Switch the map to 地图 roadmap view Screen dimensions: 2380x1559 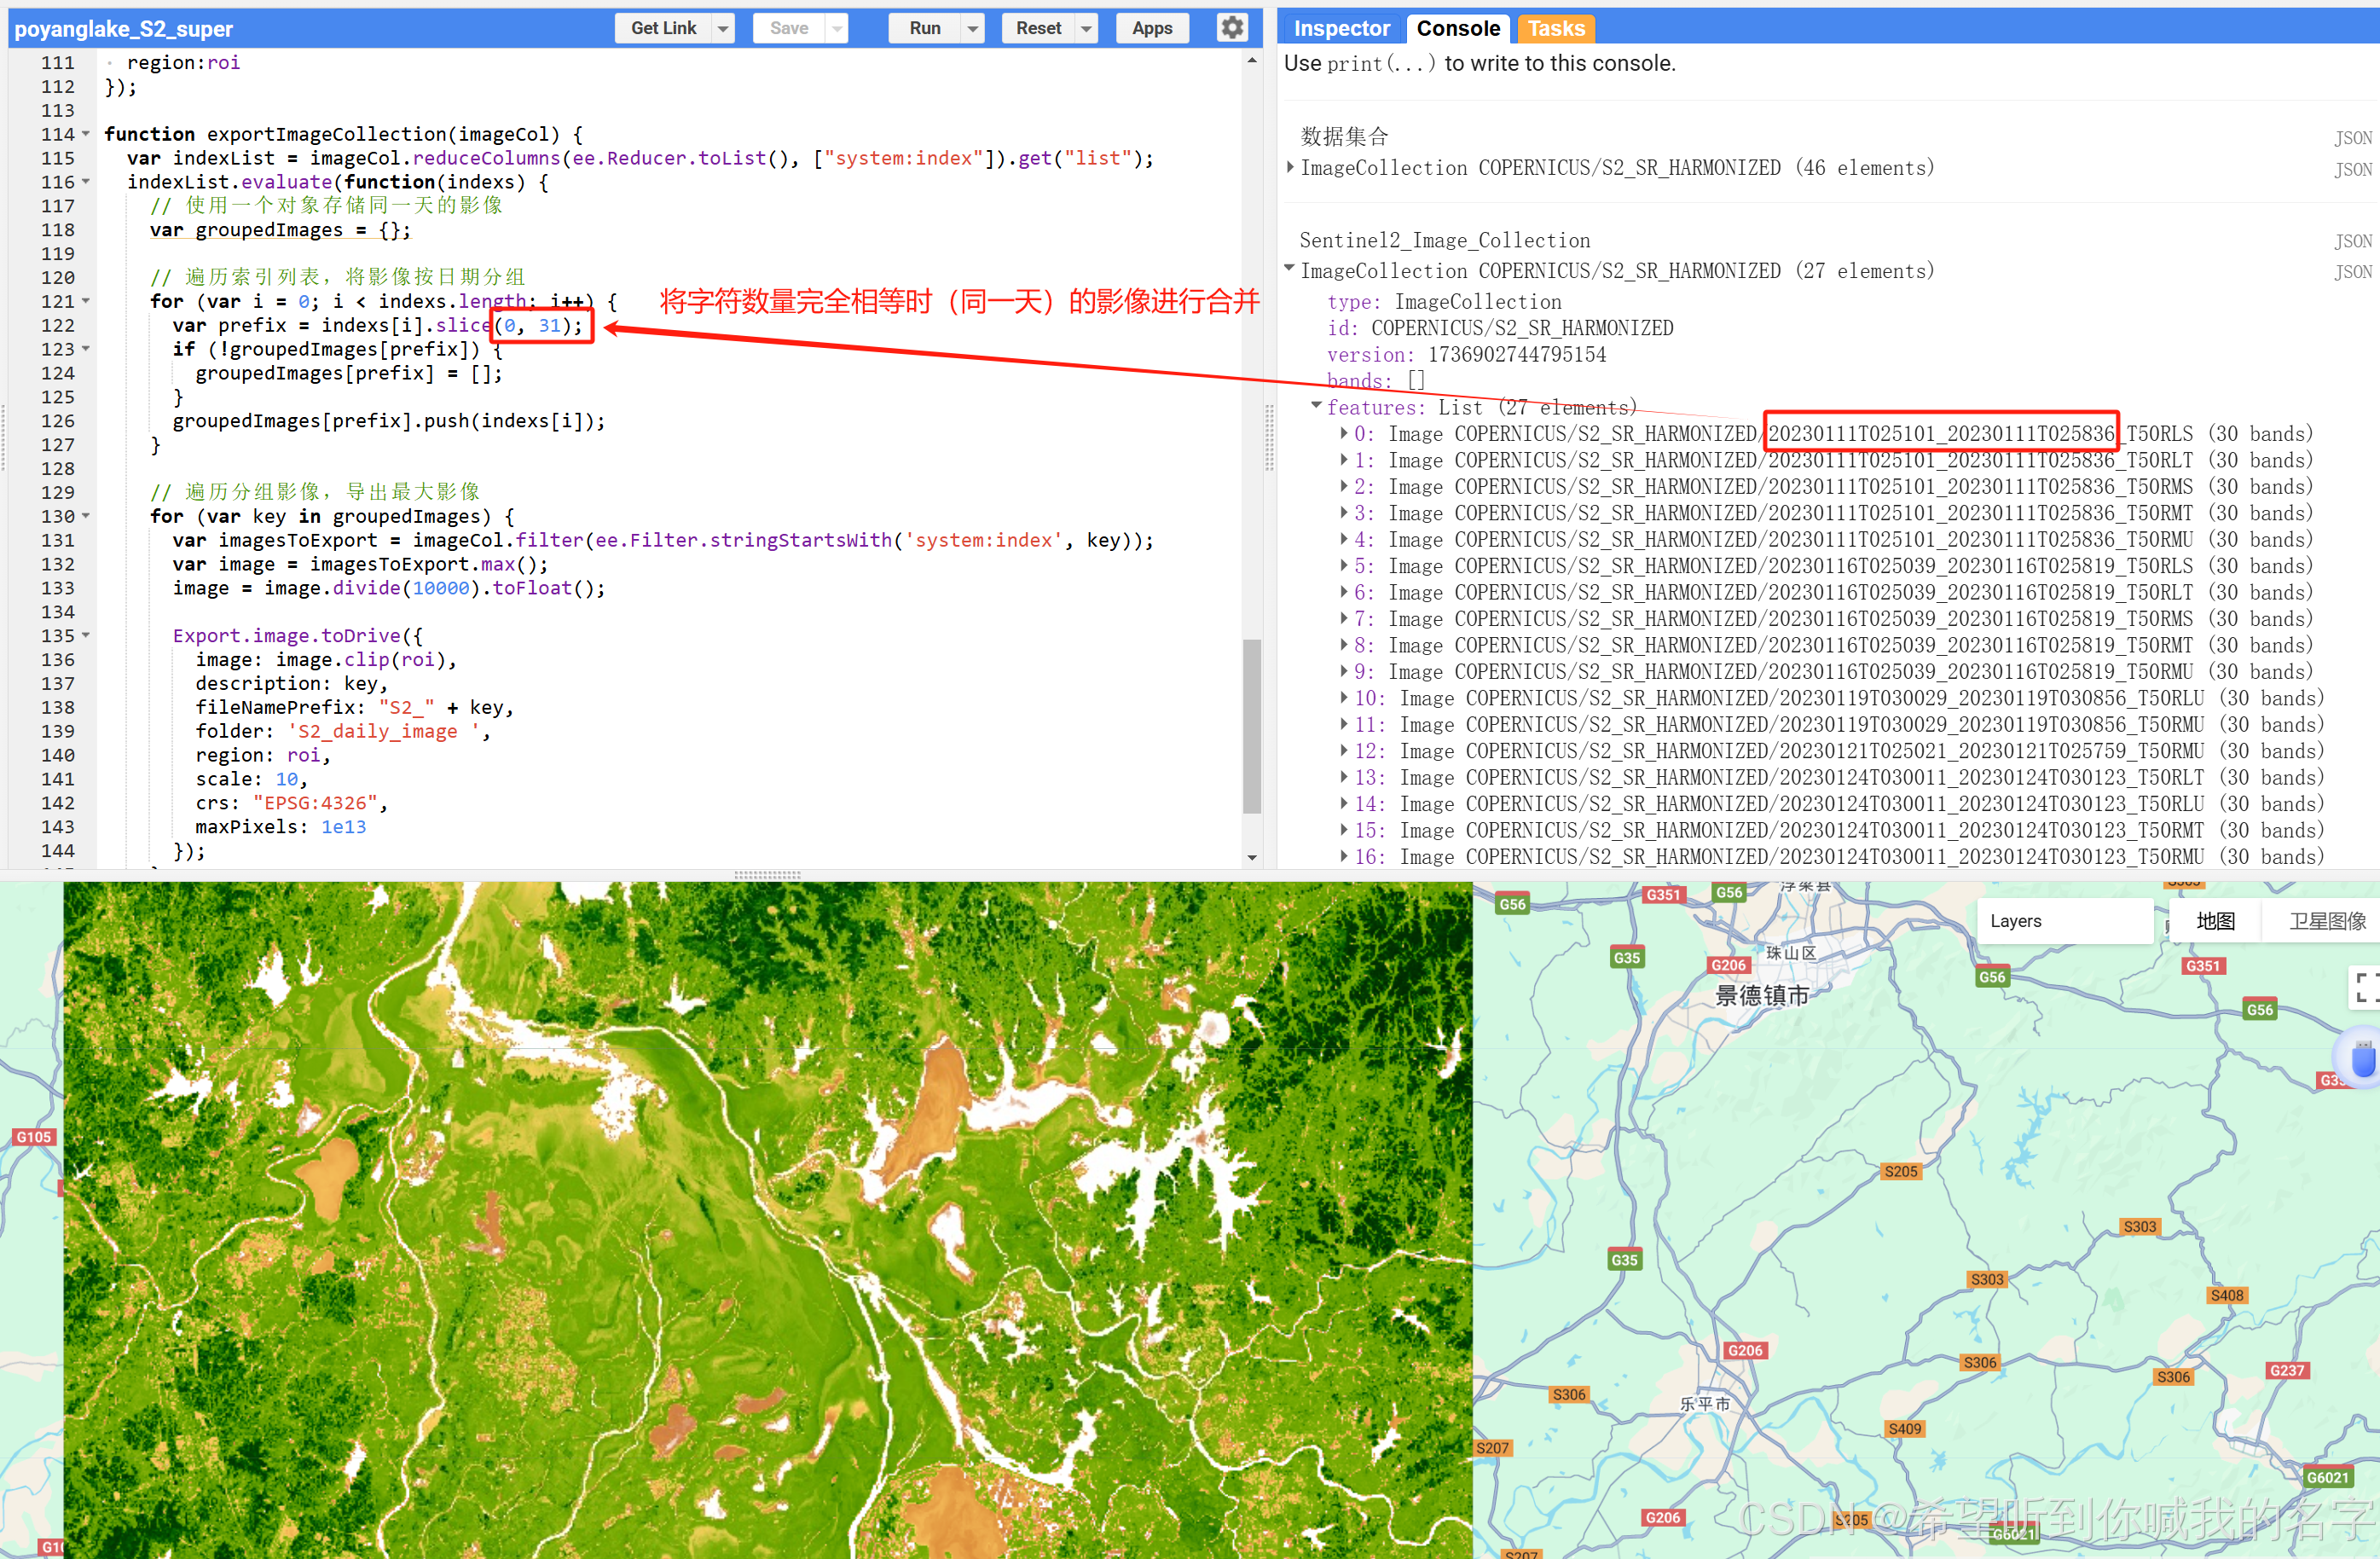(2215, 921)
